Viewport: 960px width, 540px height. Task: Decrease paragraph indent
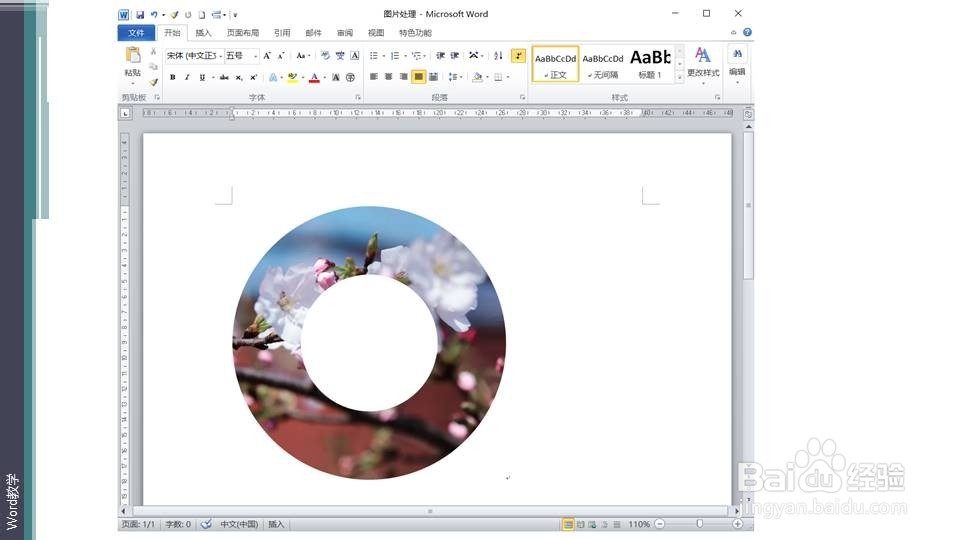[440, 56]
